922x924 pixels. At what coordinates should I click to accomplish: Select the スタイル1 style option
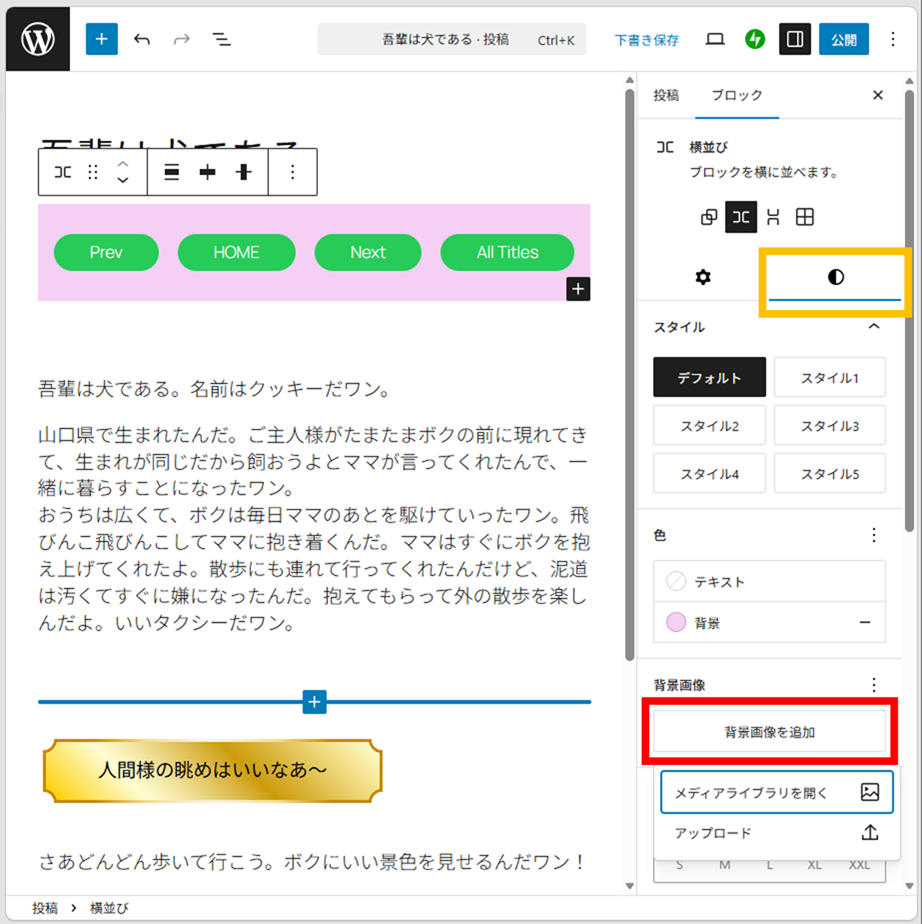(x=829, y=378)
